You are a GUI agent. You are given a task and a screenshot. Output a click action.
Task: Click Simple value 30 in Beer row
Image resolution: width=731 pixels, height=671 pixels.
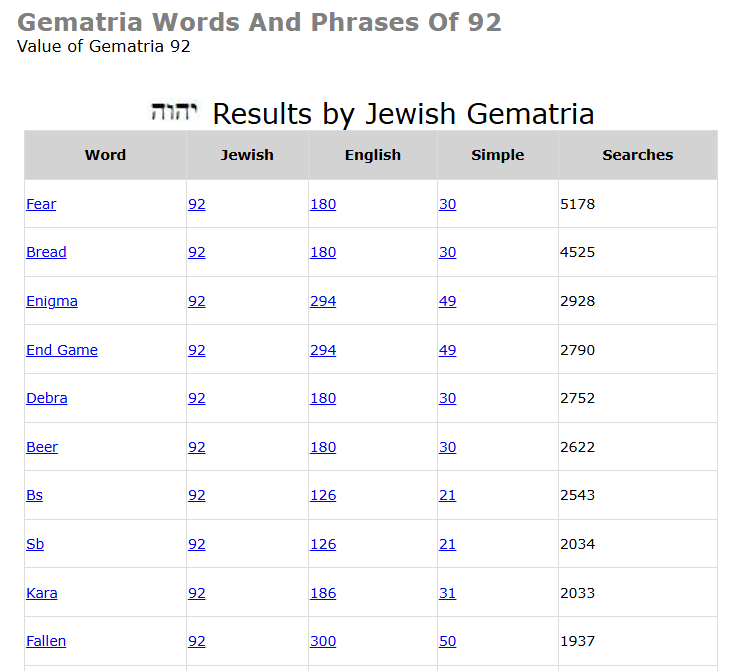pos(448,447)
